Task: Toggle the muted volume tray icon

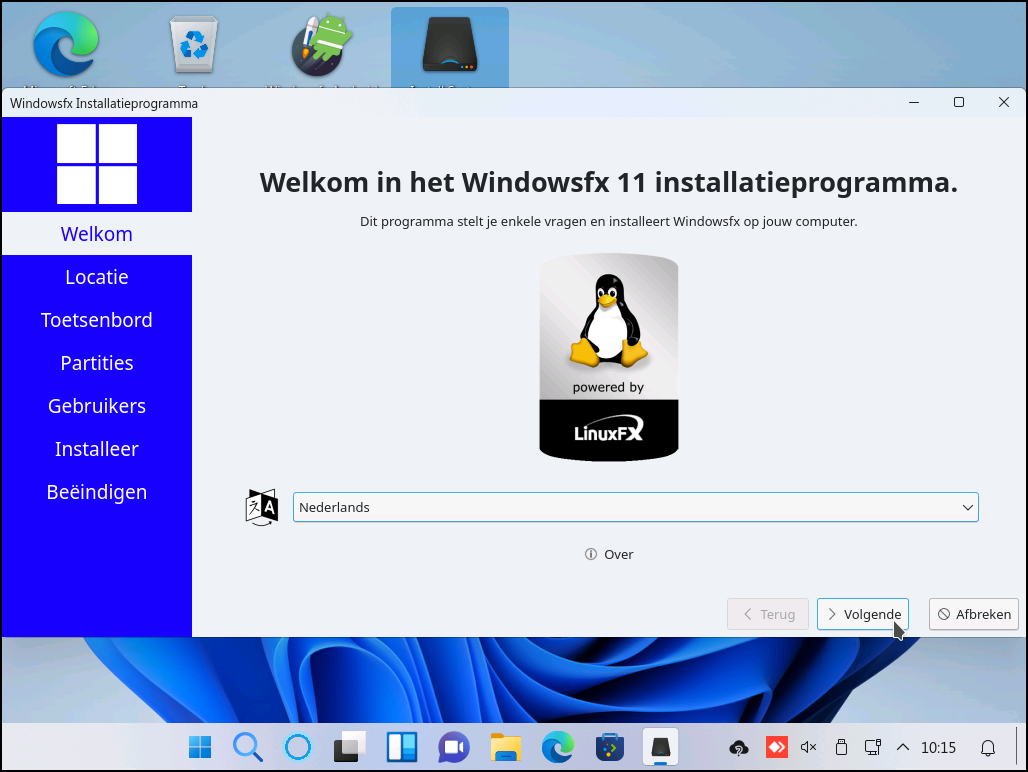Action: click(808, 747)
